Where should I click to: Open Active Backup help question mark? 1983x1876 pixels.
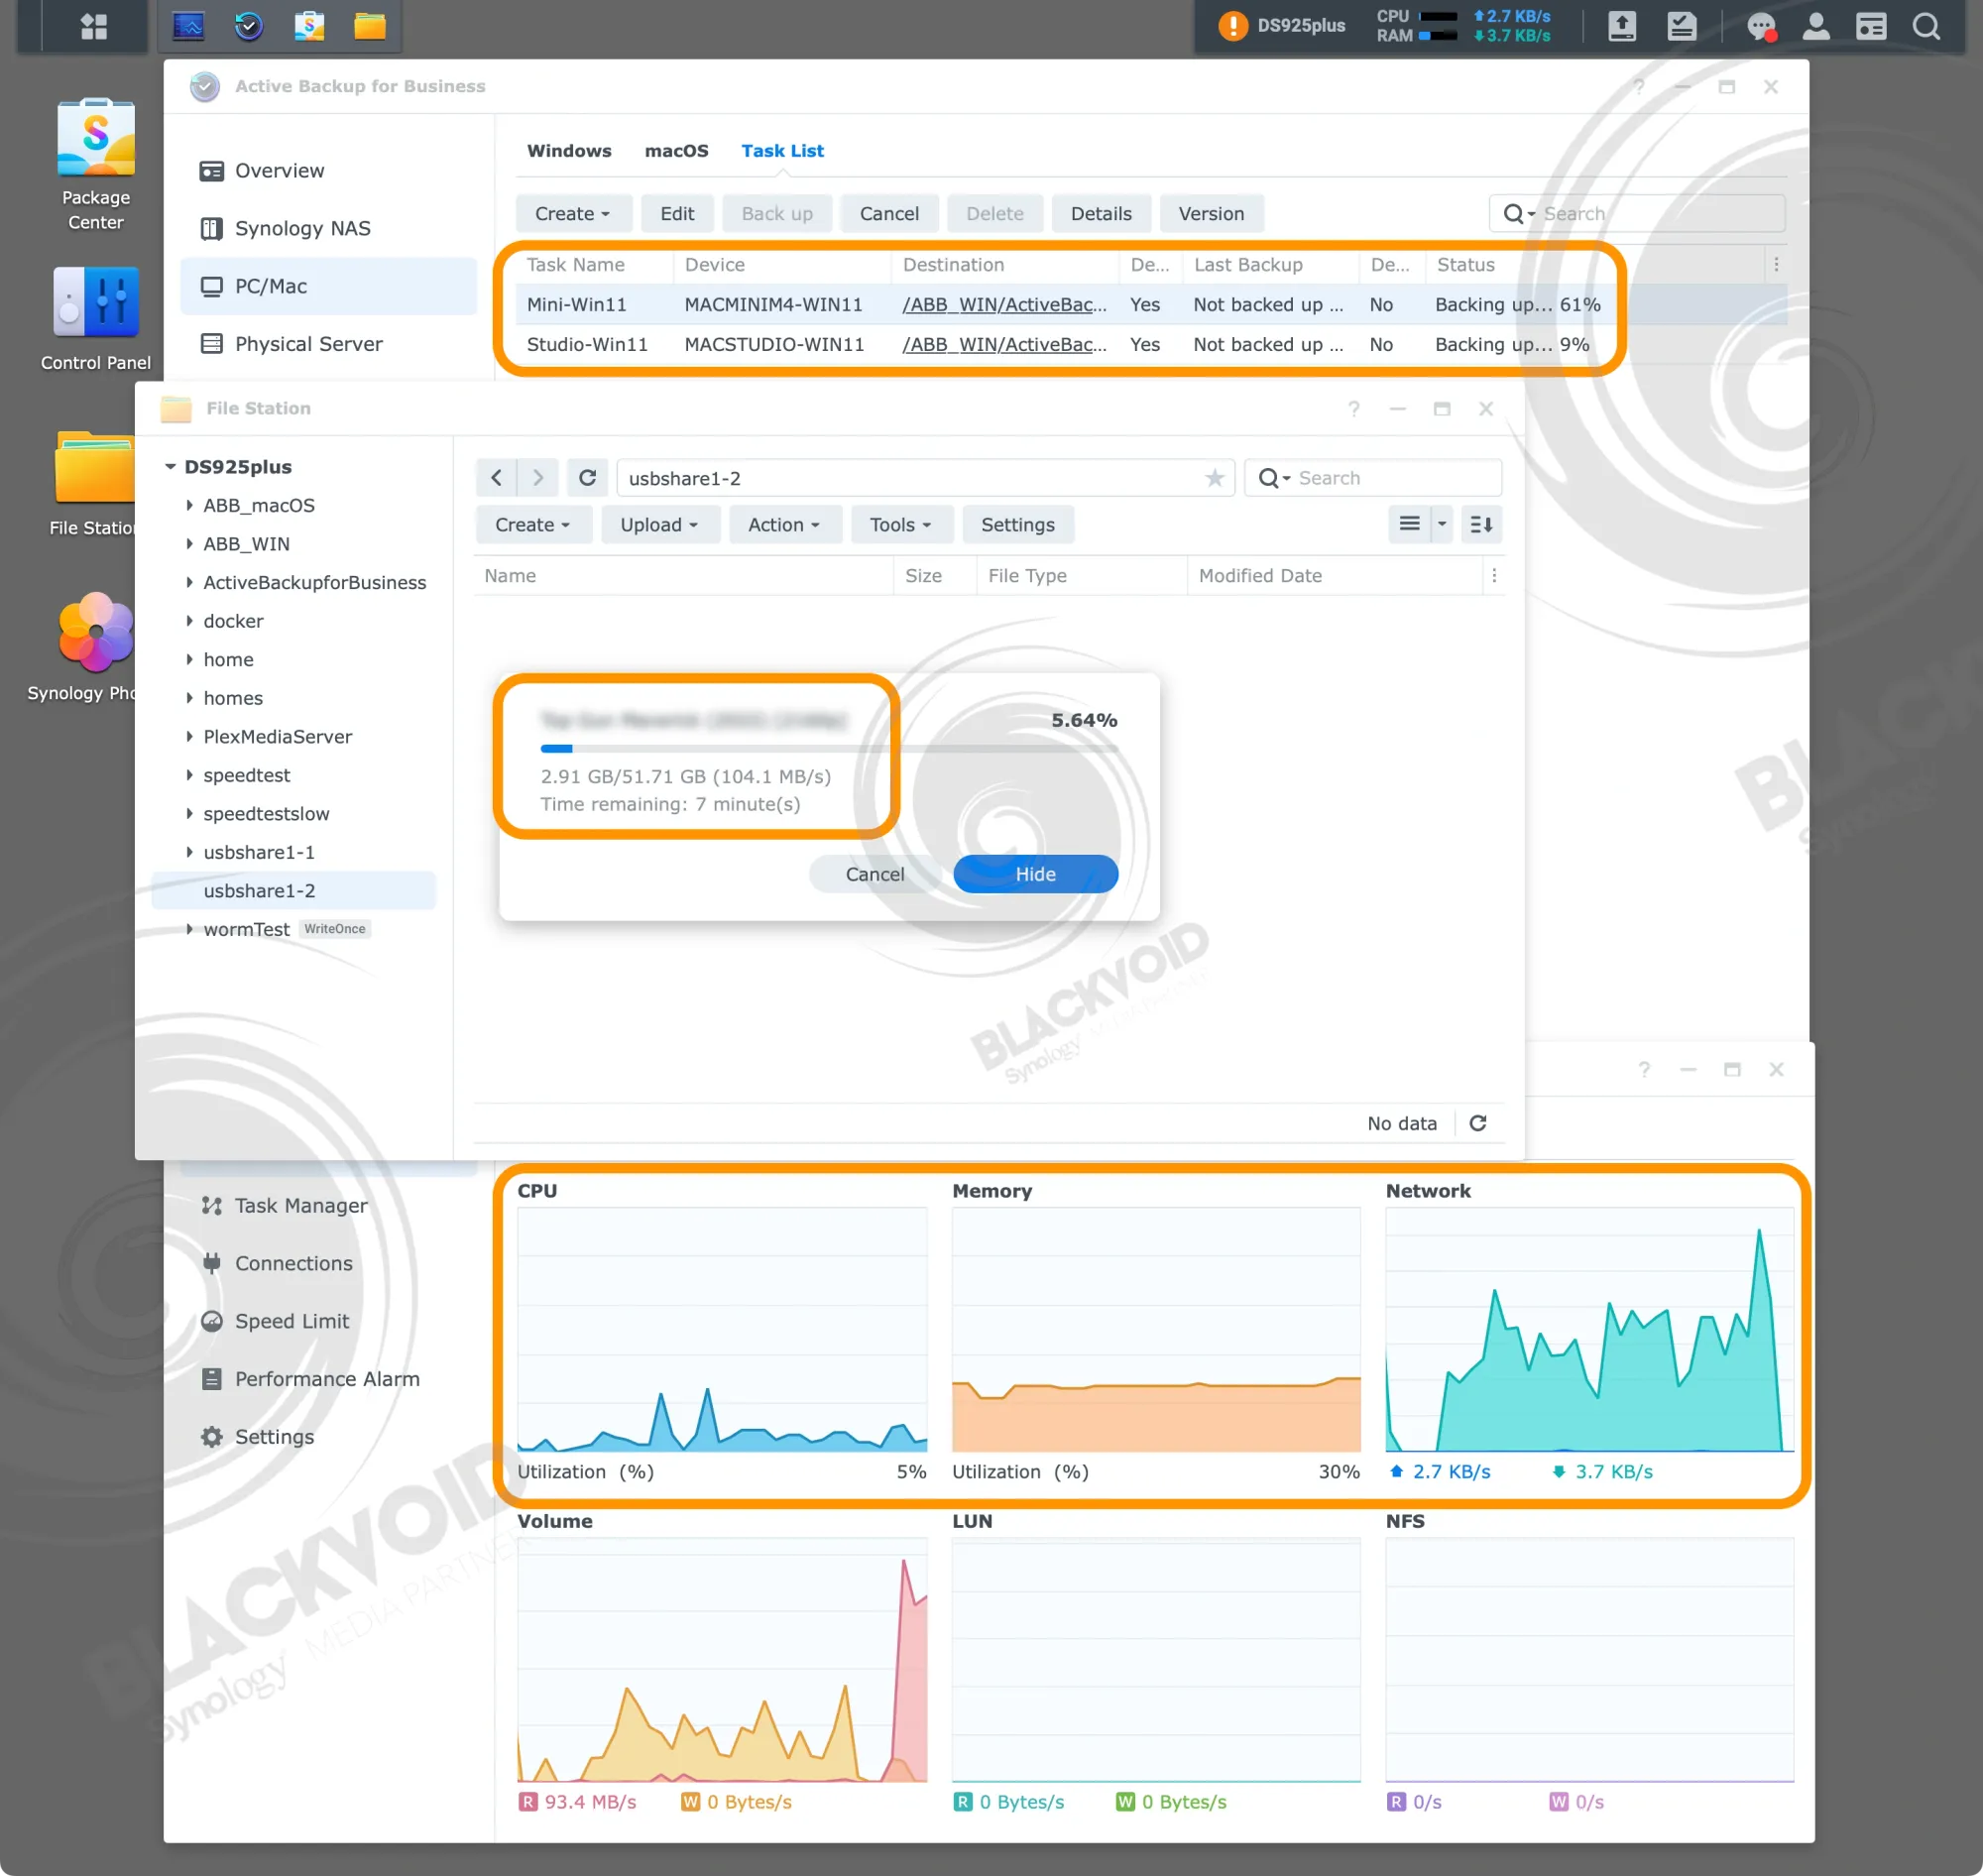pos(1638,87)
